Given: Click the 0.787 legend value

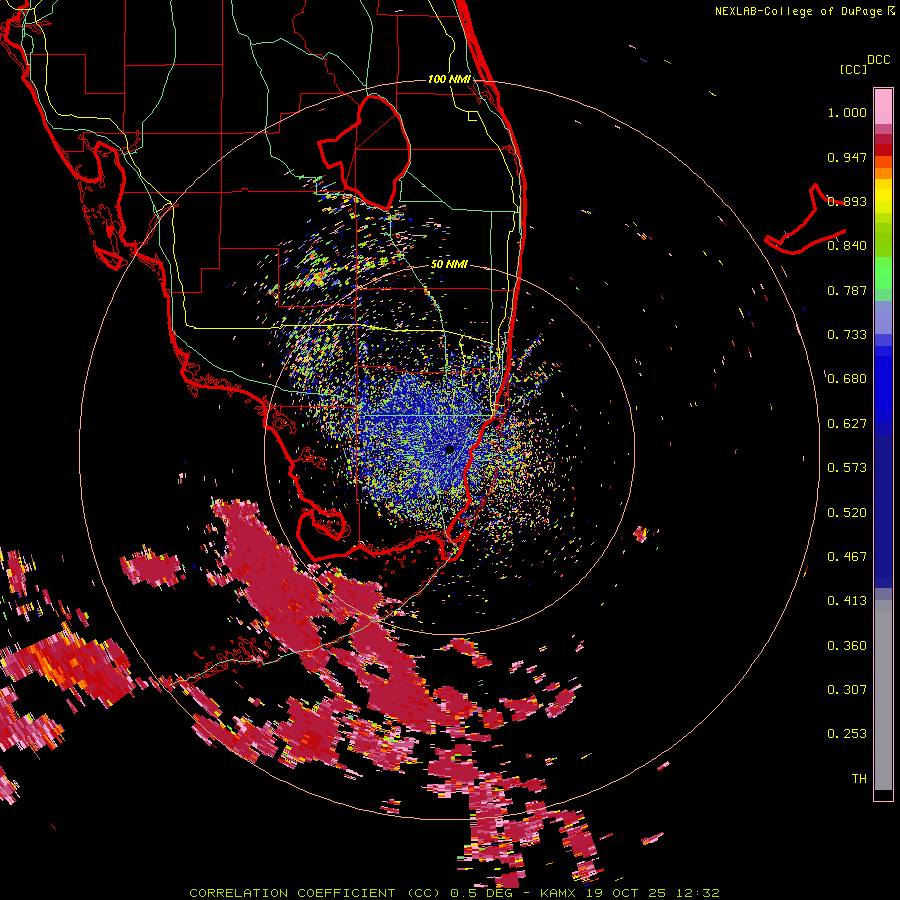Looking at the screenshot, I should (x=847, y=290).
